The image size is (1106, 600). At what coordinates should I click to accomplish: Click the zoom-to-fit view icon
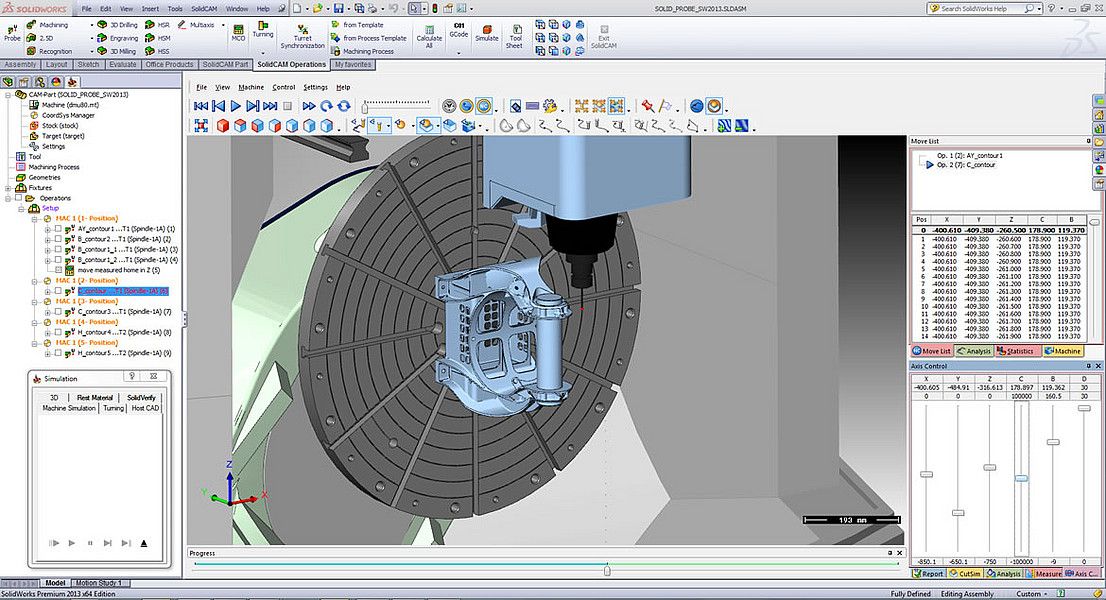[202, 125]
